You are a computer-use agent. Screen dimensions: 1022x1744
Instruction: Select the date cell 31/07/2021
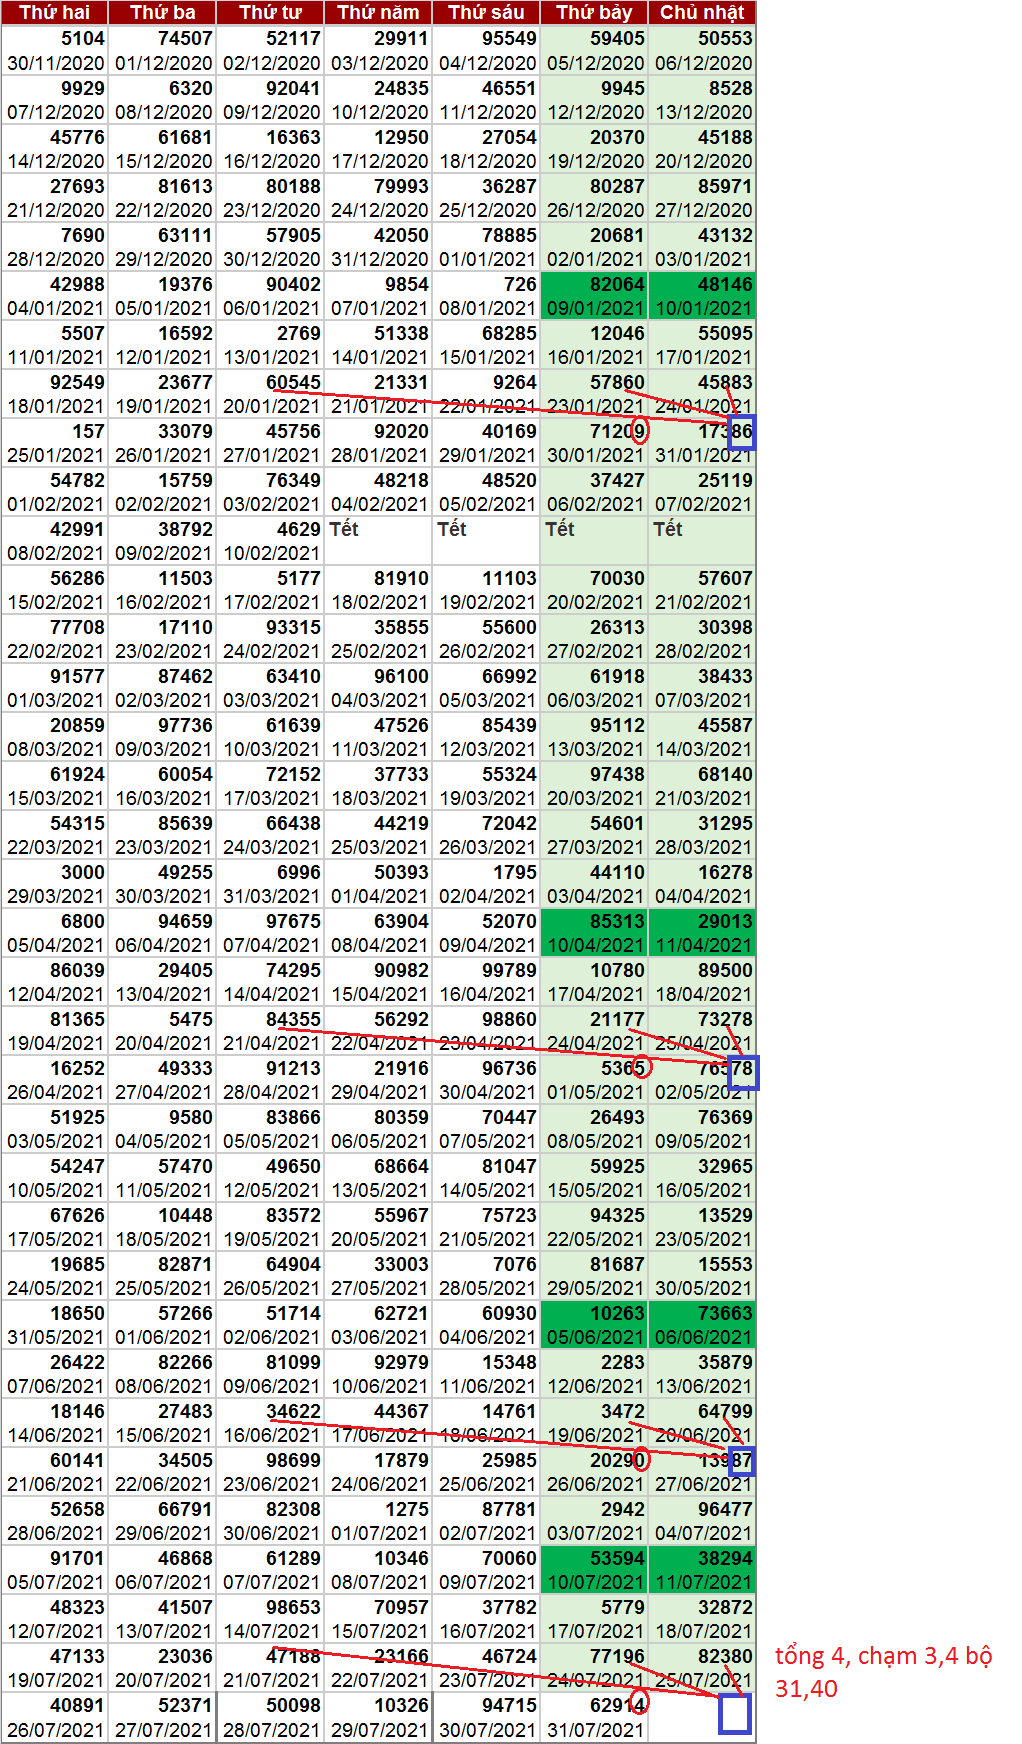595,1729
